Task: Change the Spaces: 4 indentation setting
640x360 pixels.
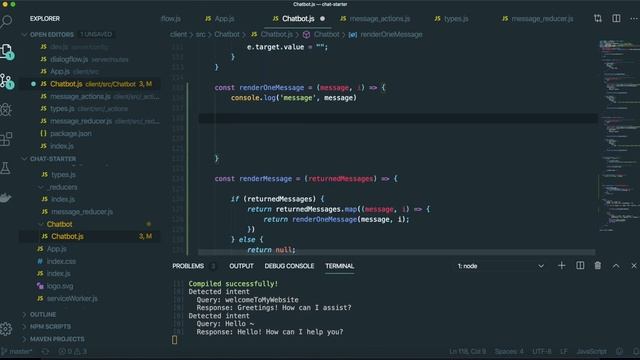Action: click(509, 351)
